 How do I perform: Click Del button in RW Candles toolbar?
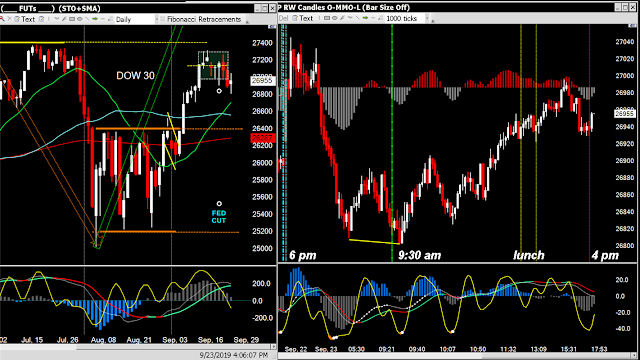(284, 18)
